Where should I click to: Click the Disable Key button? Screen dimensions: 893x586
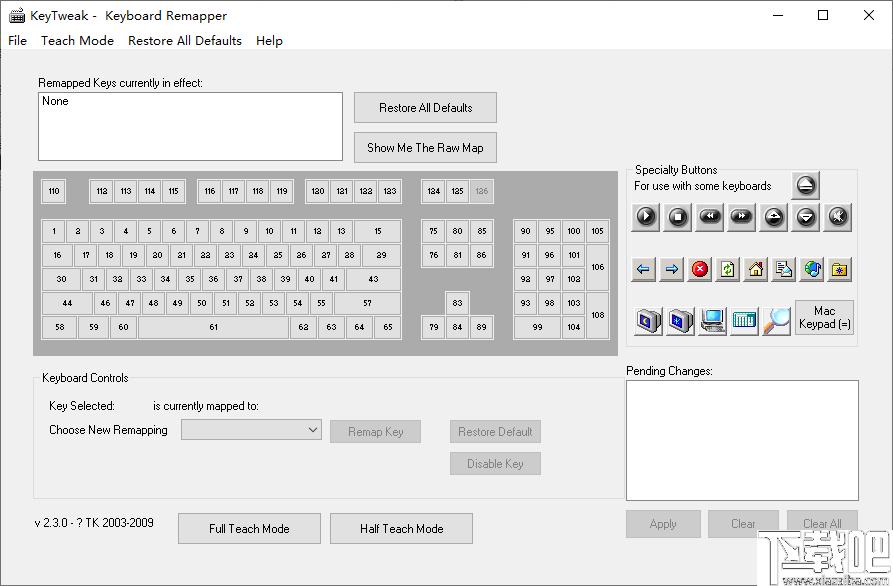[x=495, y=464]
